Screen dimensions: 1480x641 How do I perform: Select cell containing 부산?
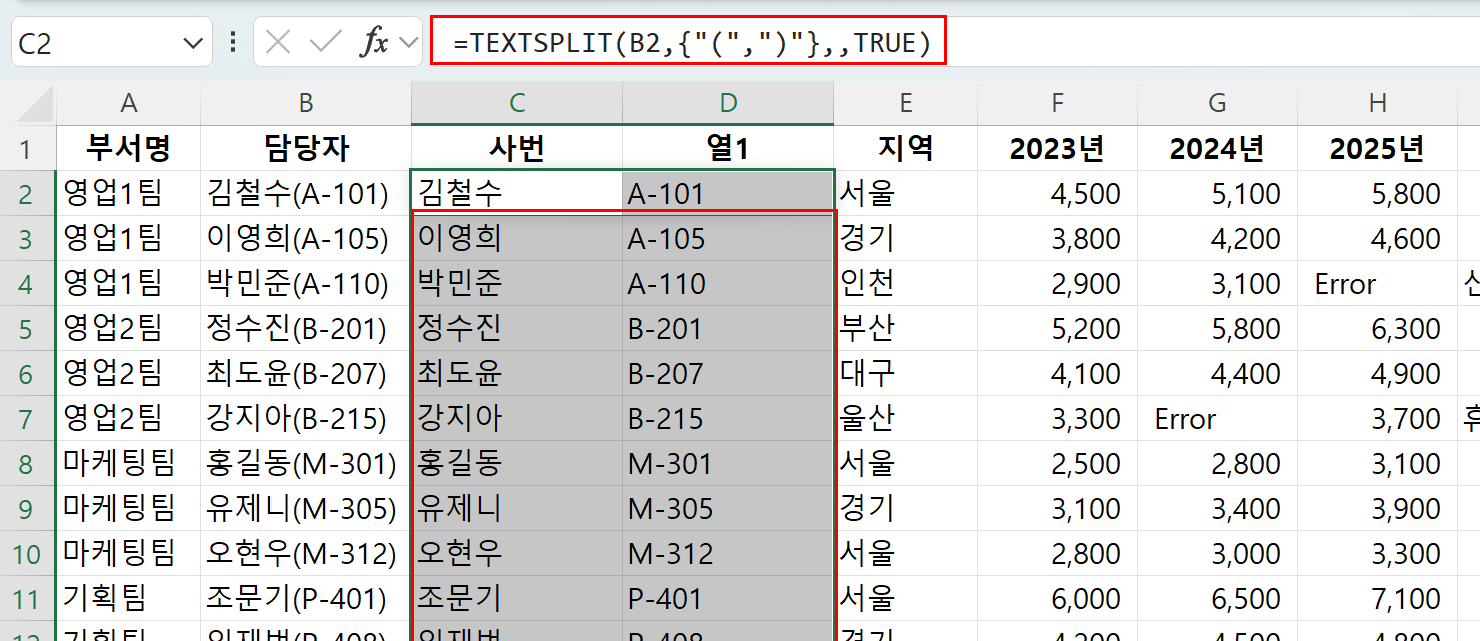[x=906, y=329]
